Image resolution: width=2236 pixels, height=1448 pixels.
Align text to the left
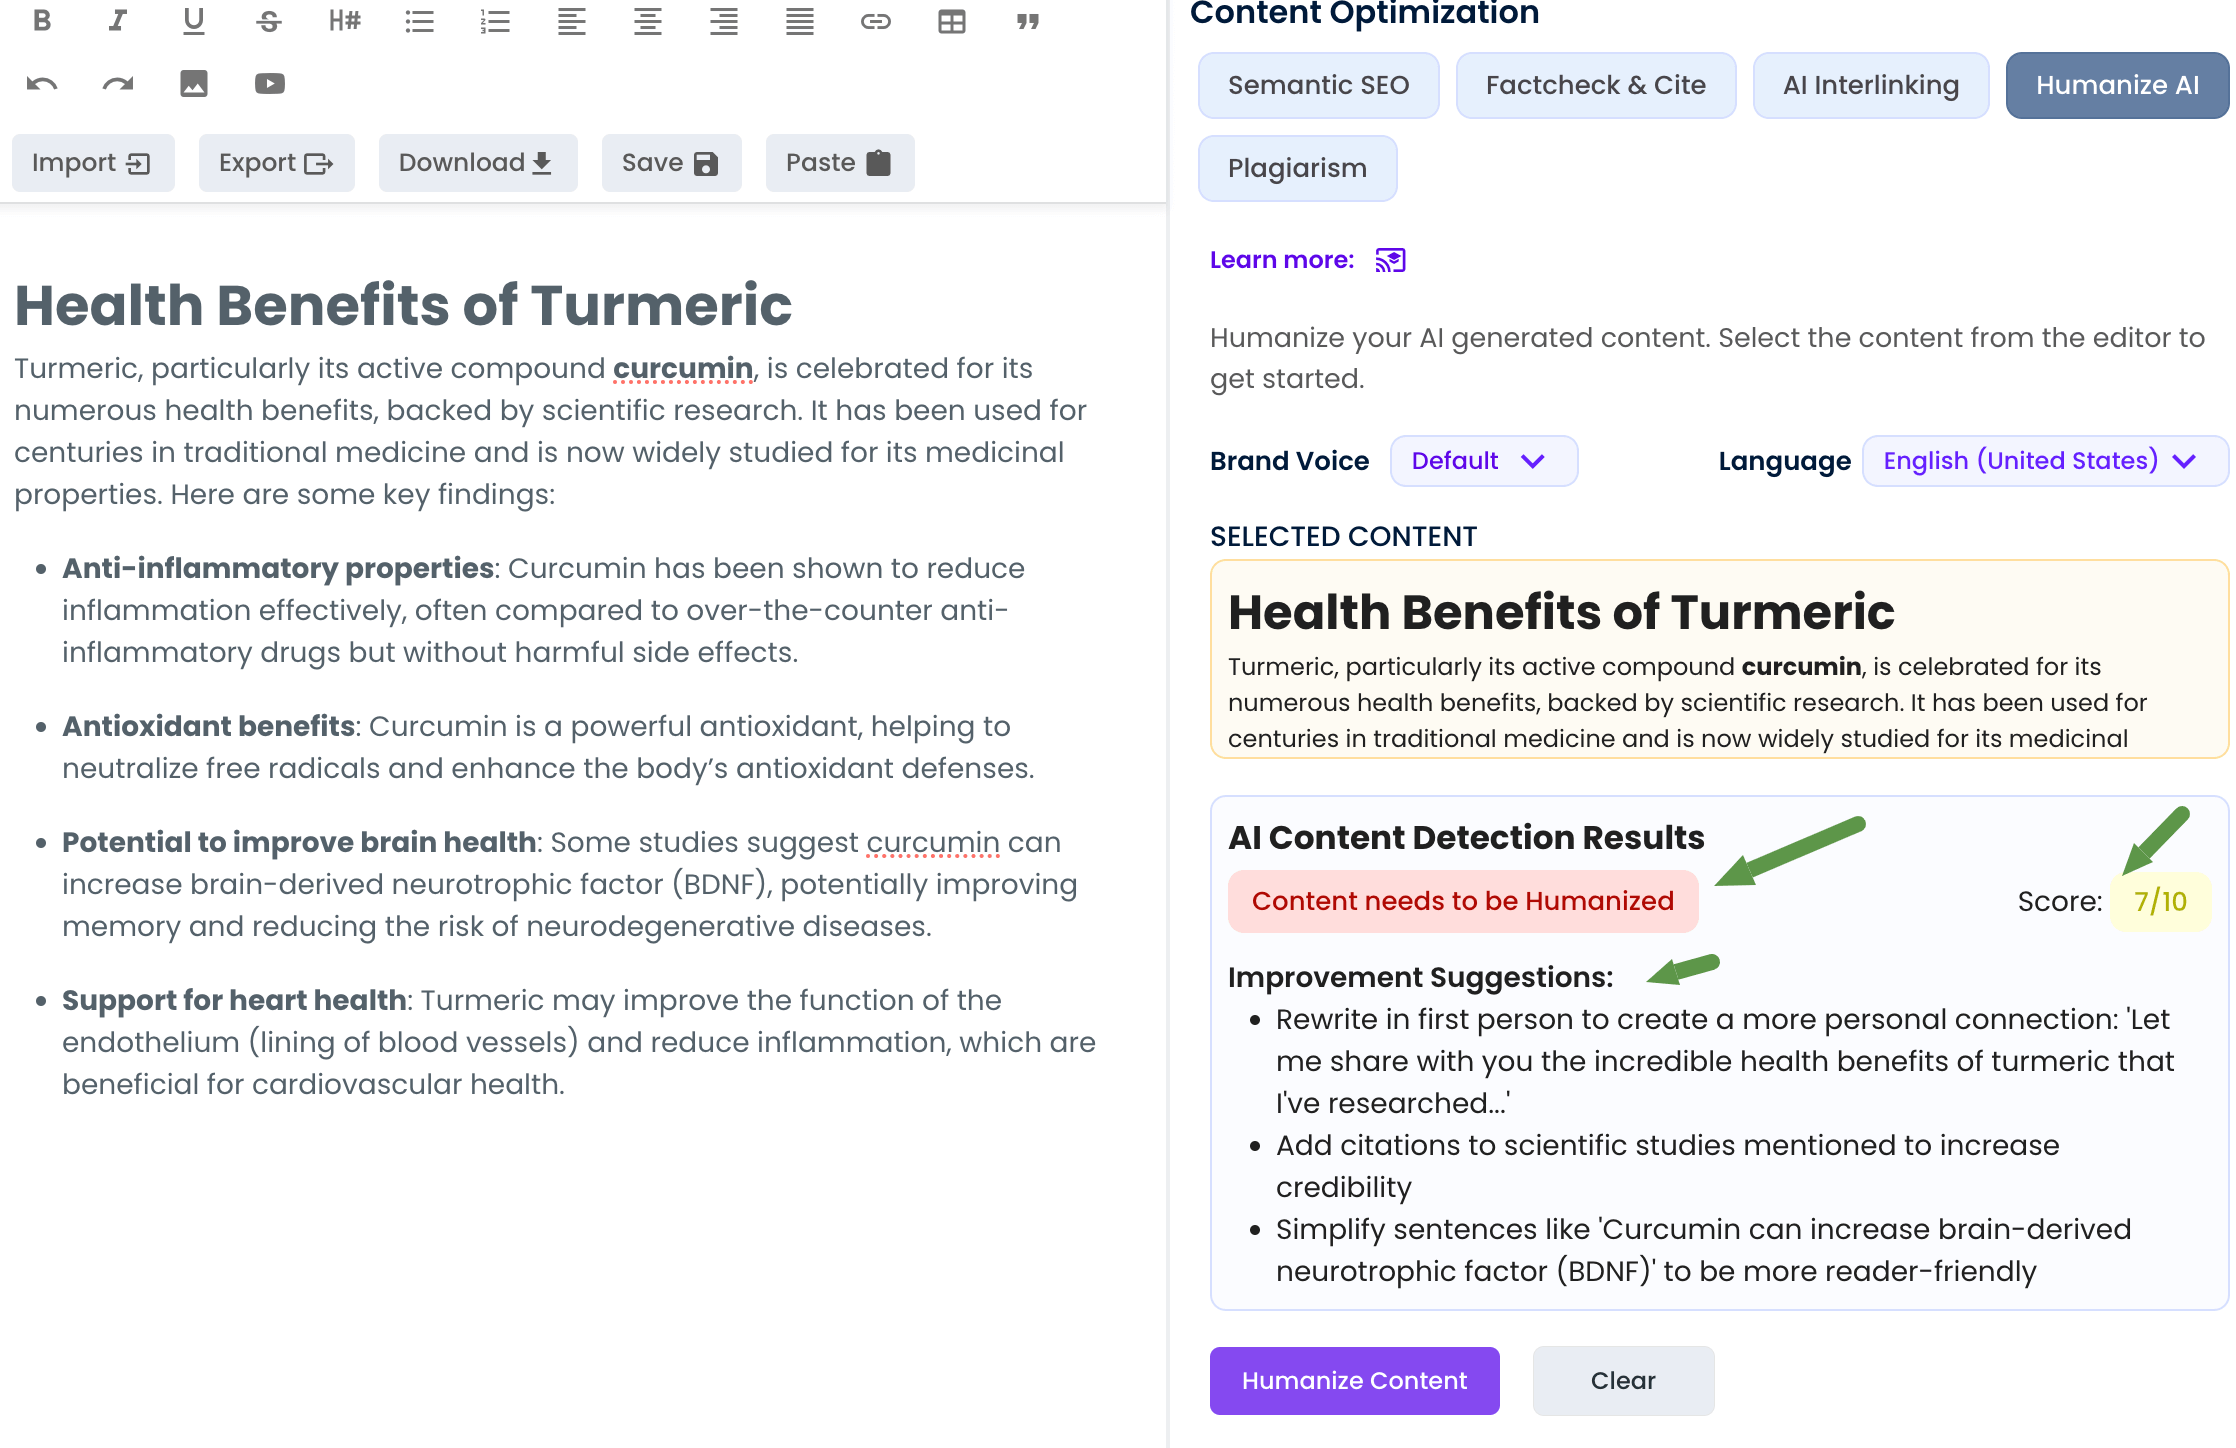(572, 21)
